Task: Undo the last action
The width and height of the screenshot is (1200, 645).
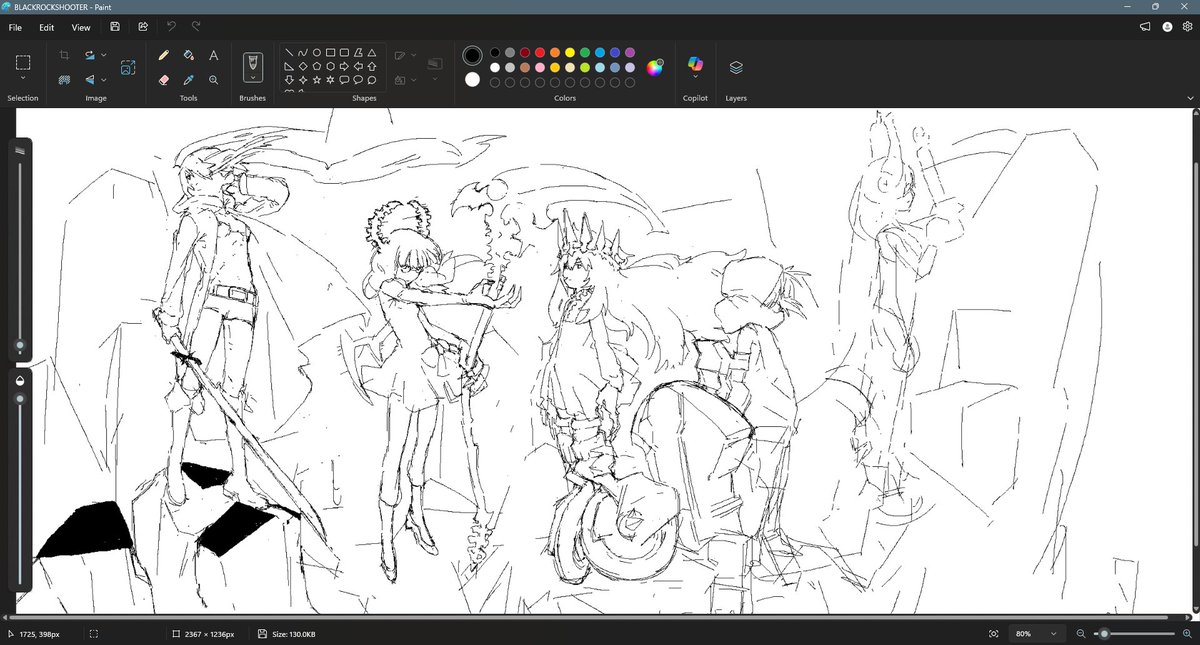Action: (x=171, y=27)
